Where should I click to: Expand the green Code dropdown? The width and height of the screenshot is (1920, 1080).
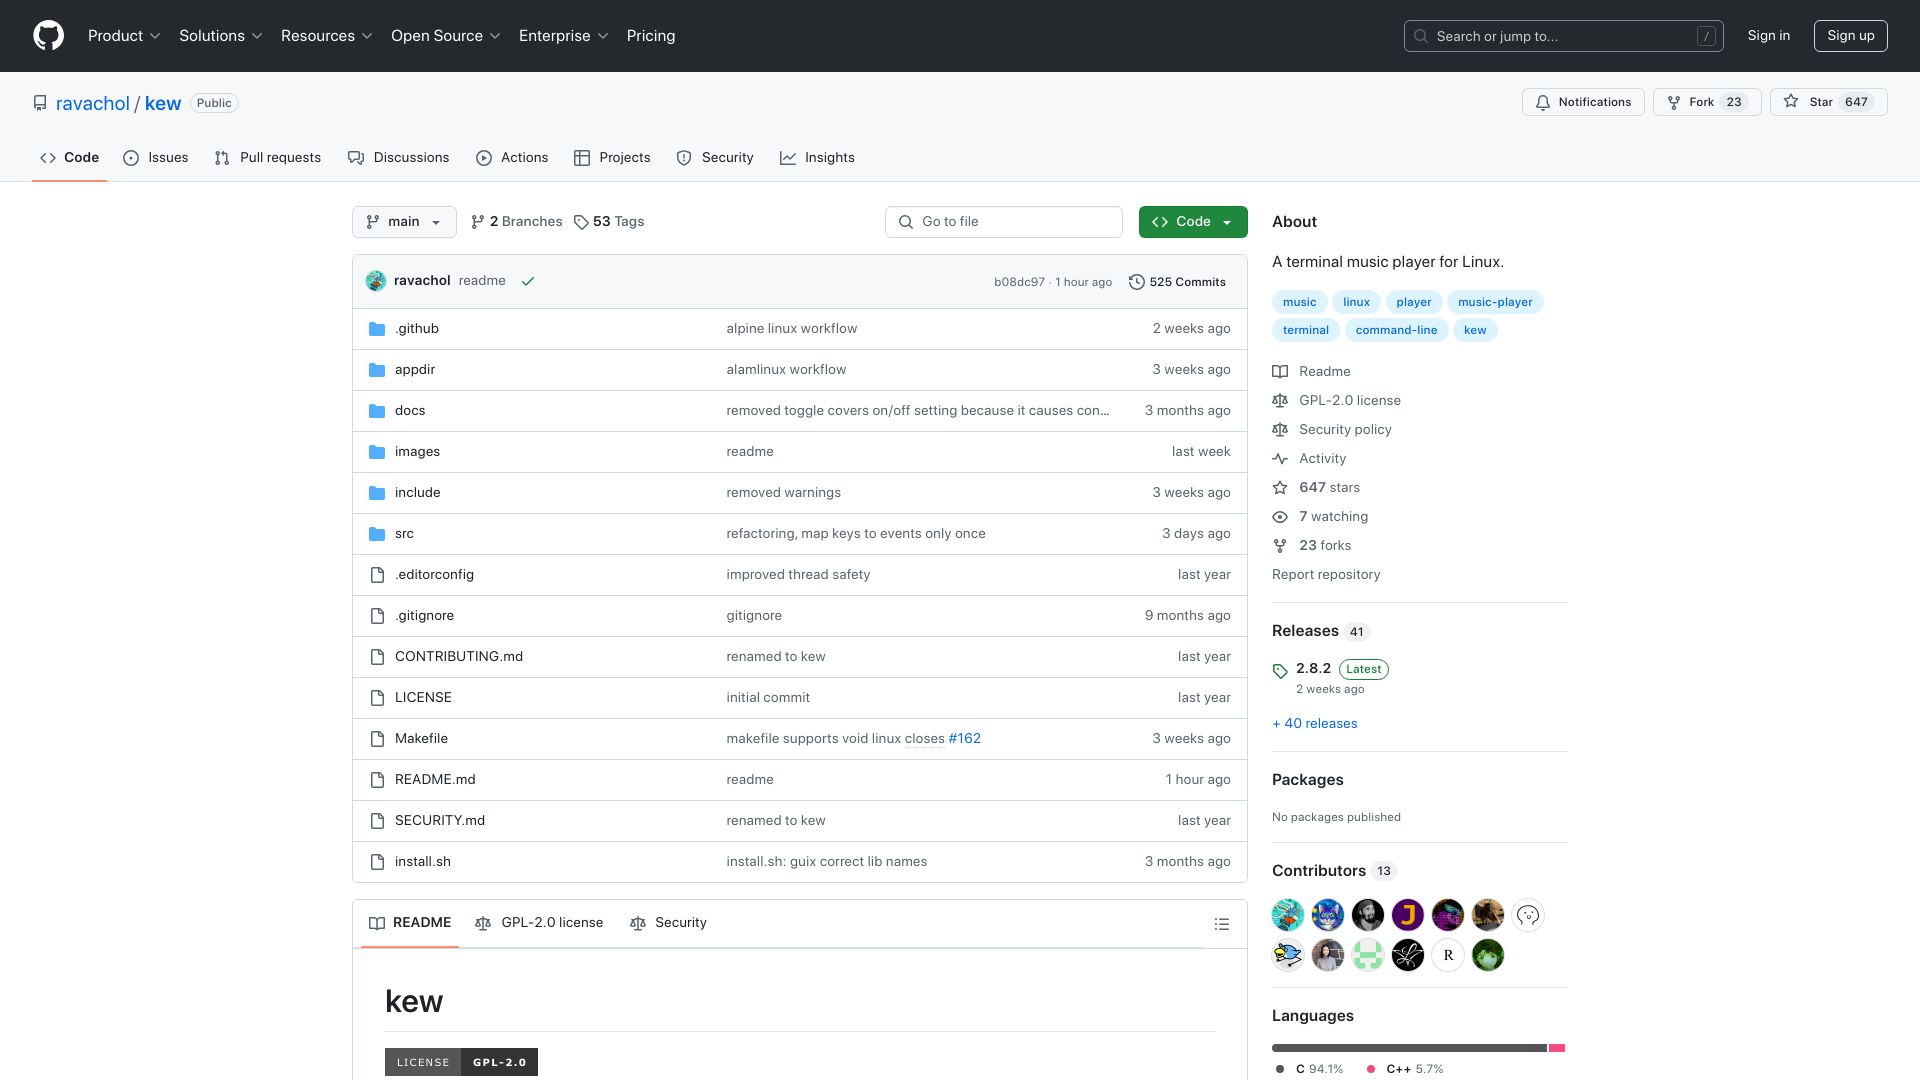pyautogui.click(x=1193, y=222)
